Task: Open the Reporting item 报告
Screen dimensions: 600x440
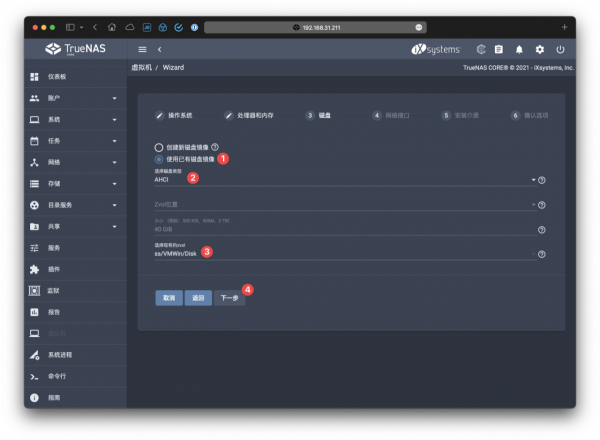Action: coord(75,313)
